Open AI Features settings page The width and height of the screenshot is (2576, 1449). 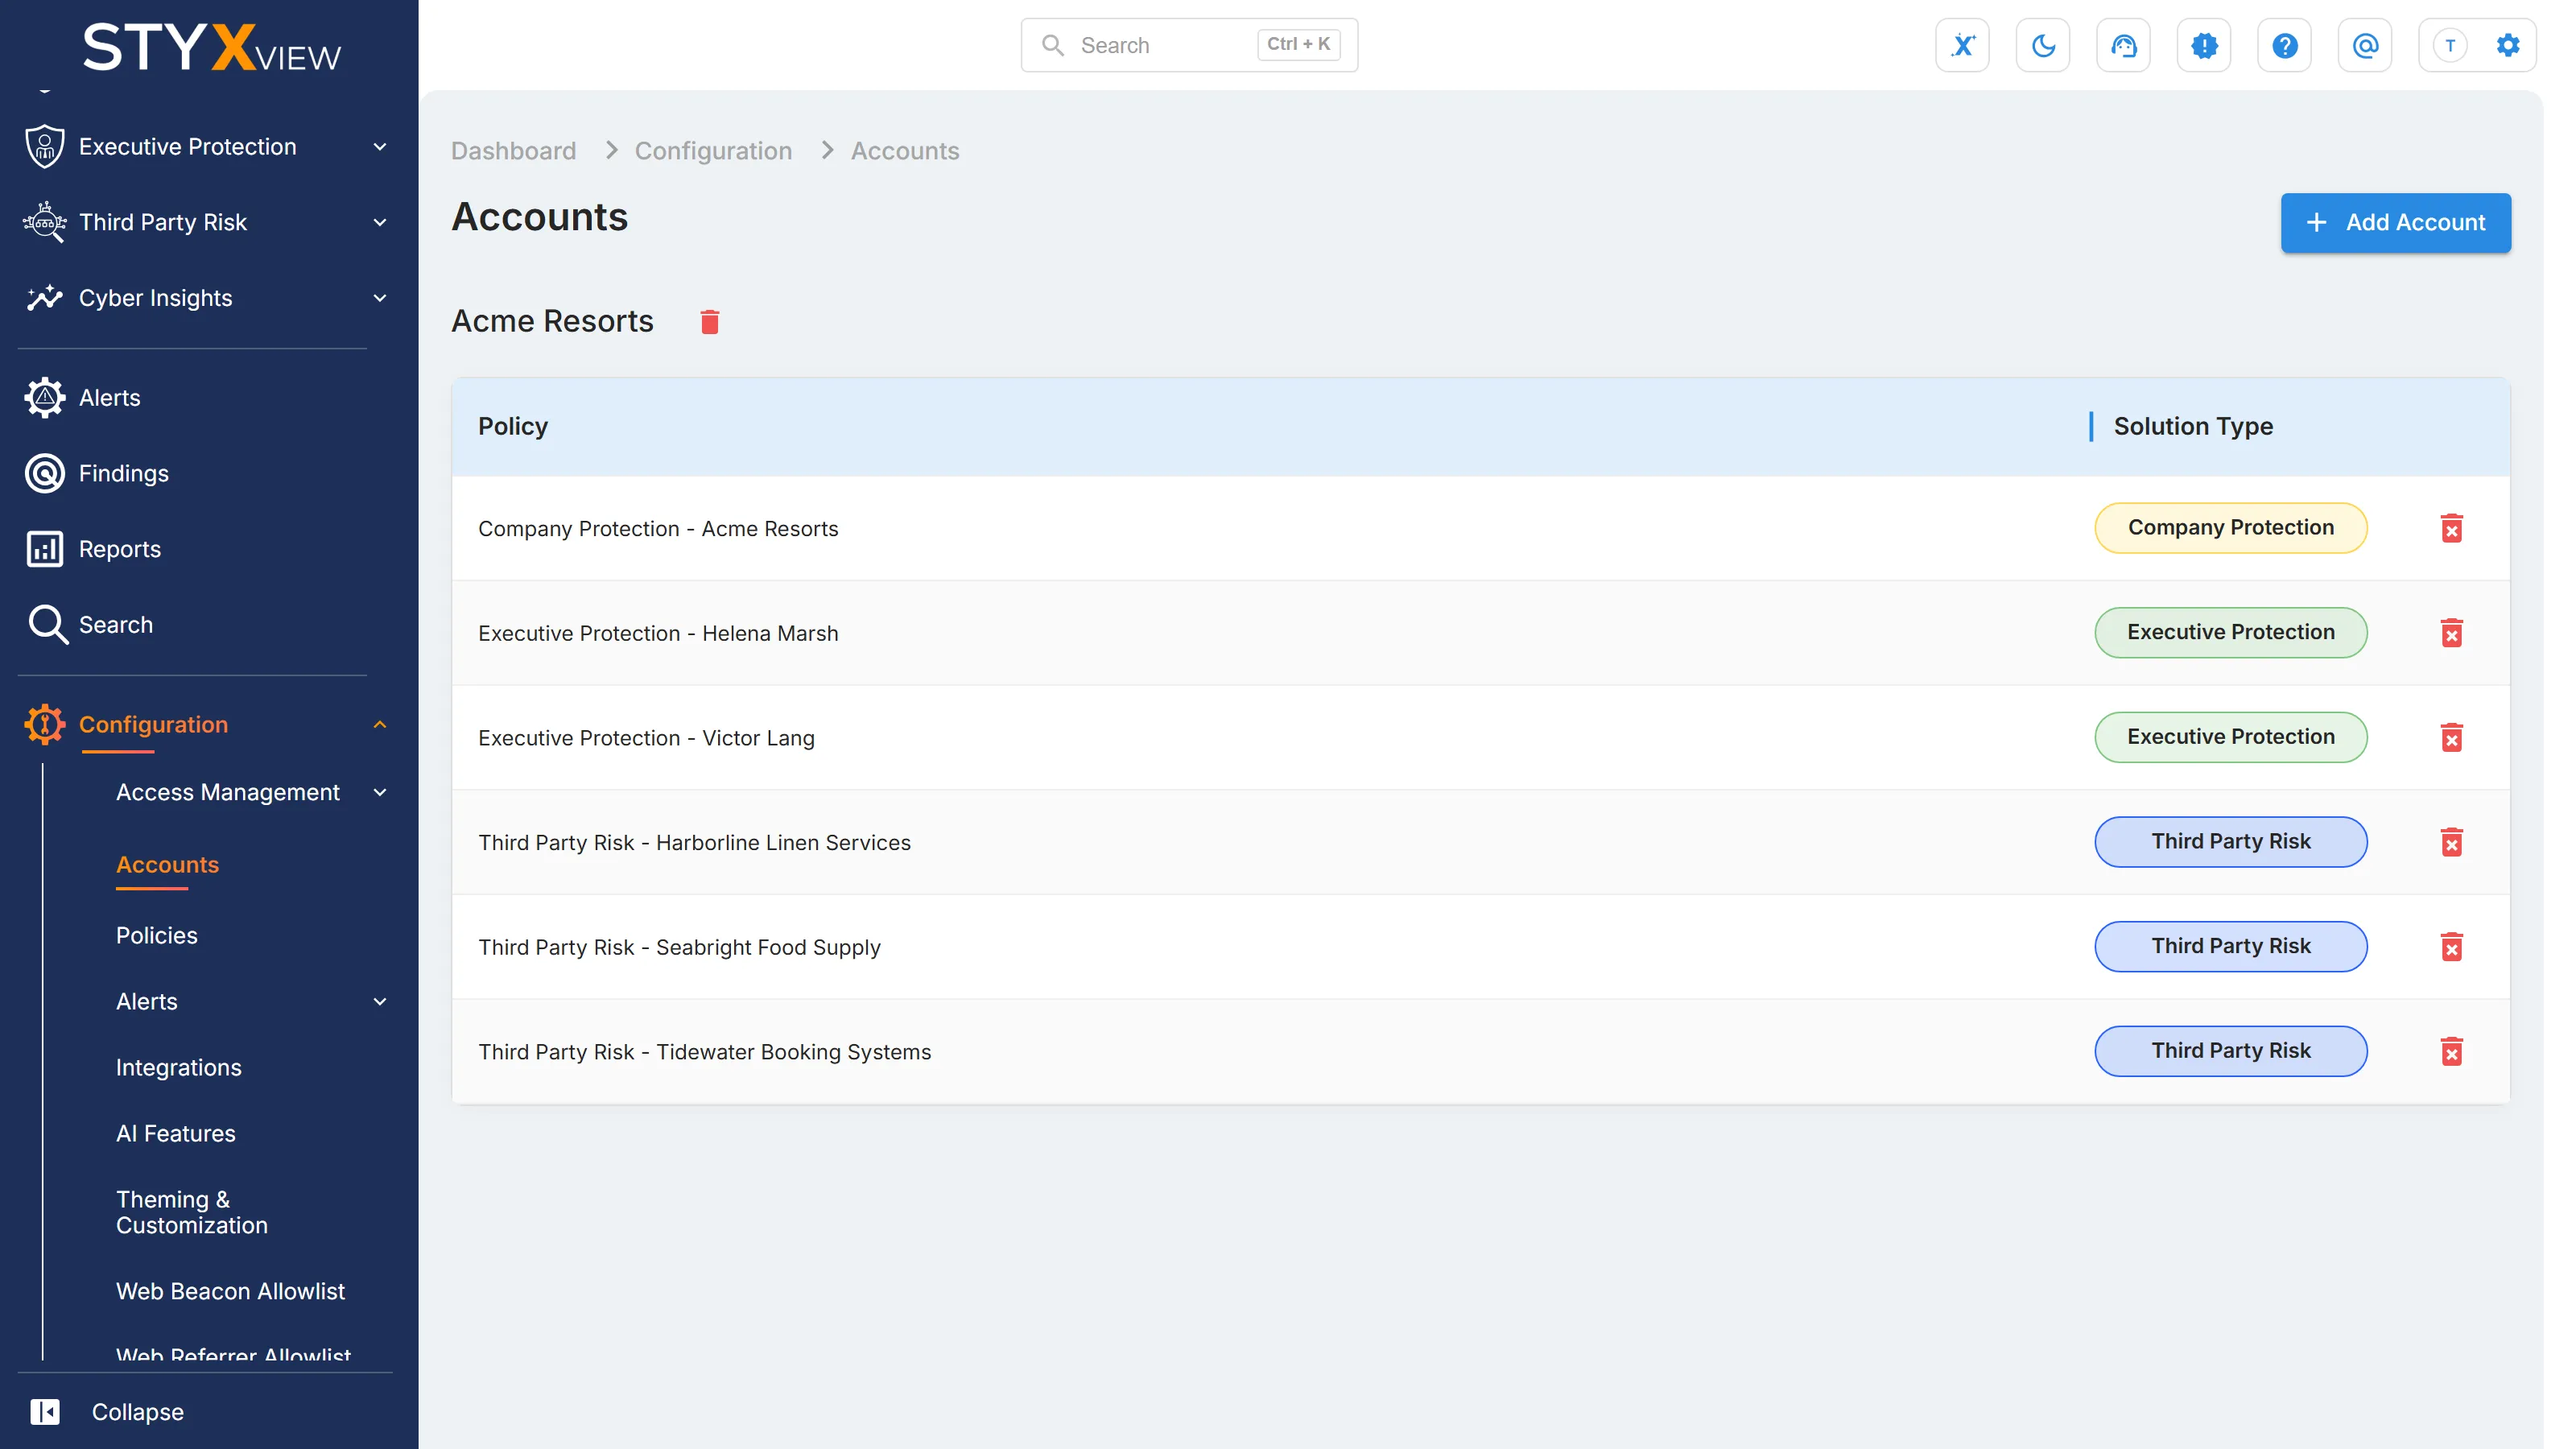coord(175,1133)
